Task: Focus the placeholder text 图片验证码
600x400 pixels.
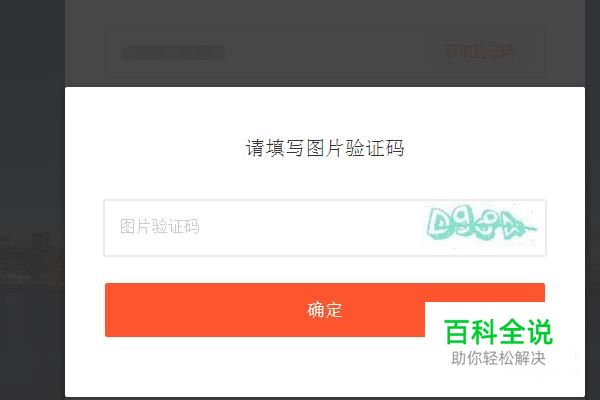Action: (x=160, y=227)
